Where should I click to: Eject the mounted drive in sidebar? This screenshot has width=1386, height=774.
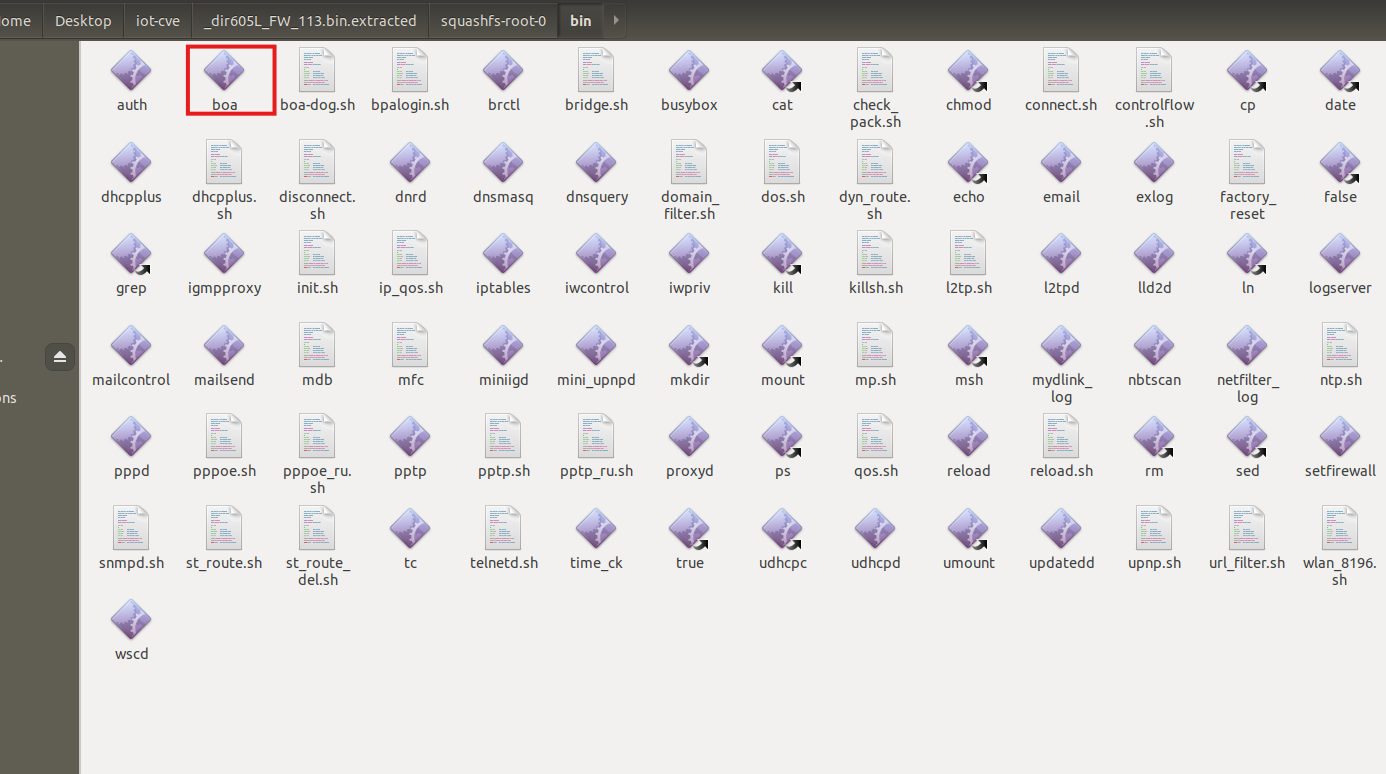click(x=60, y=357)
